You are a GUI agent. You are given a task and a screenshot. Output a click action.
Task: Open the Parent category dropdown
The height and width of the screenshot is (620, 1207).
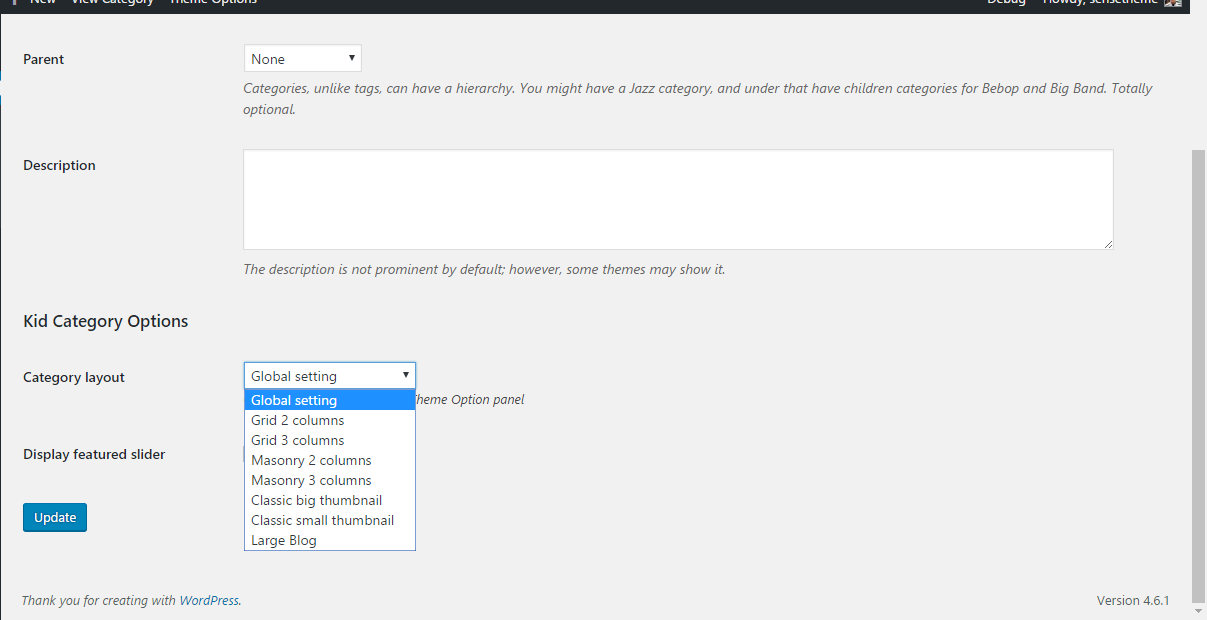pos(302,59)
